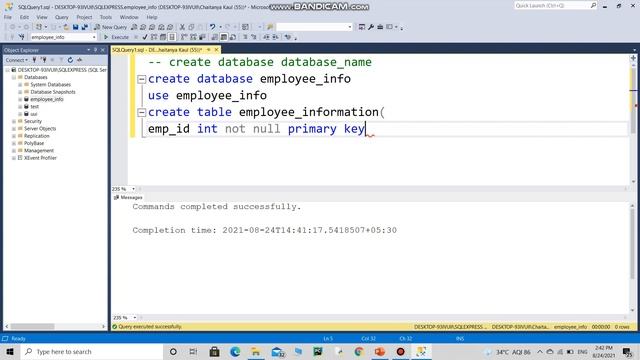This screenshot has height=360, width=640.
Task: Click the Find in Files icon
Action: point(270,27)
